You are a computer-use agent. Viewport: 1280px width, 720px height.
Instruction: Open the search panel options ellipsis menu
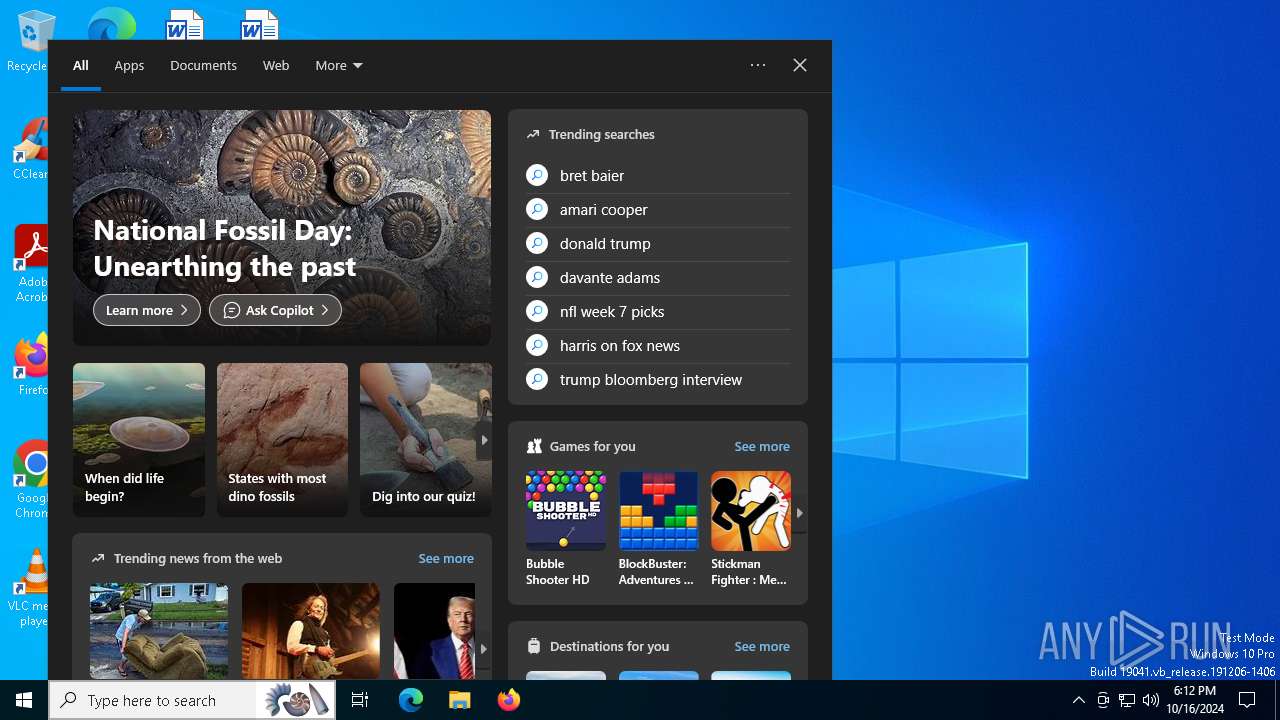click(758, 65)
